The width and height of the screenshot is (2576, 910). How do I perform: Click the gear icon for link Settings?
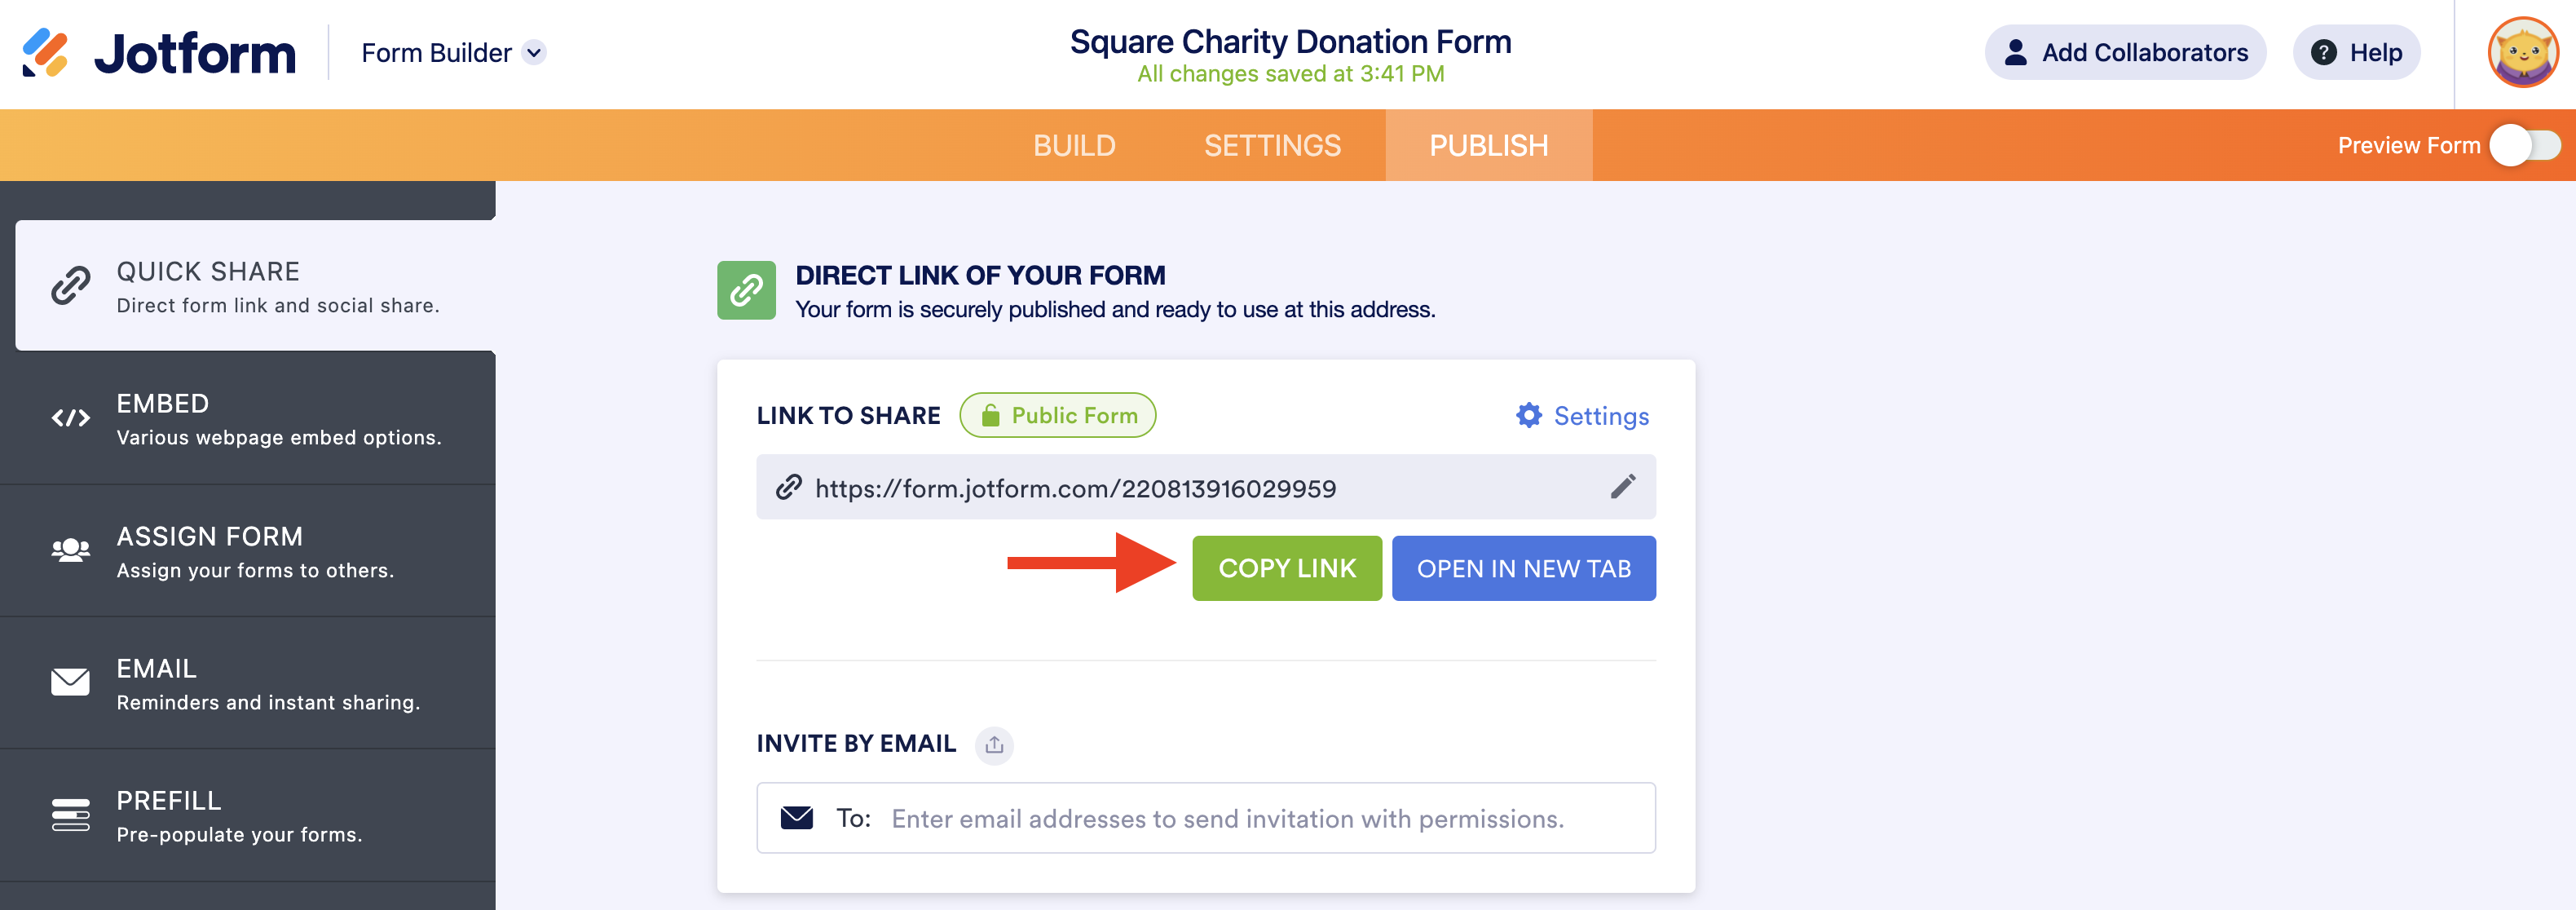click(1528, 415)
